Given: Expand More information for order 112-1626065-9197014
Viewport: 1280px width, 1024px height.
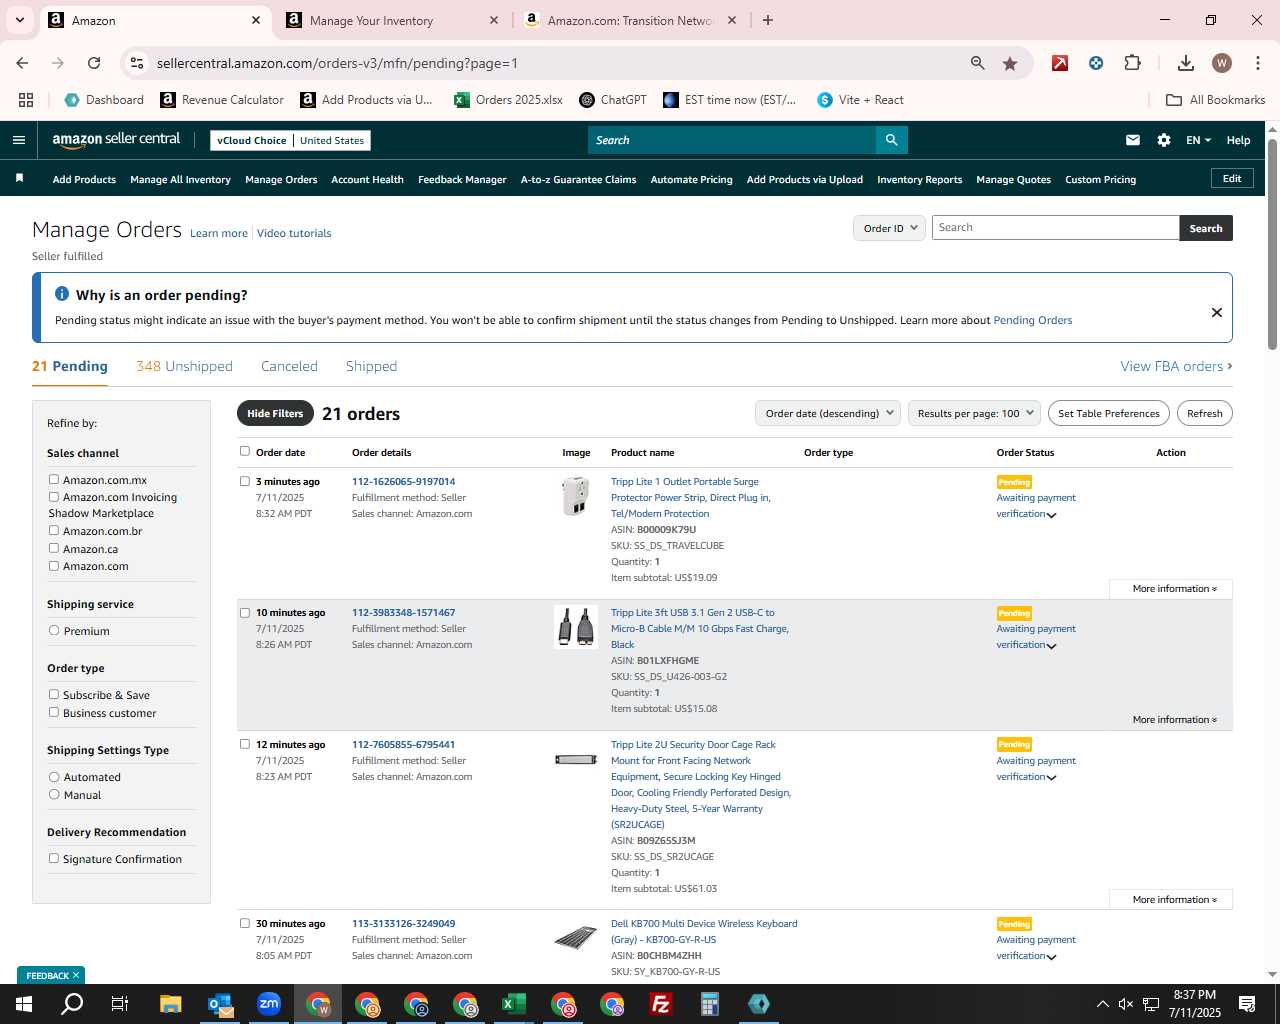Looking at the screenshot, I should [1174, 589].
